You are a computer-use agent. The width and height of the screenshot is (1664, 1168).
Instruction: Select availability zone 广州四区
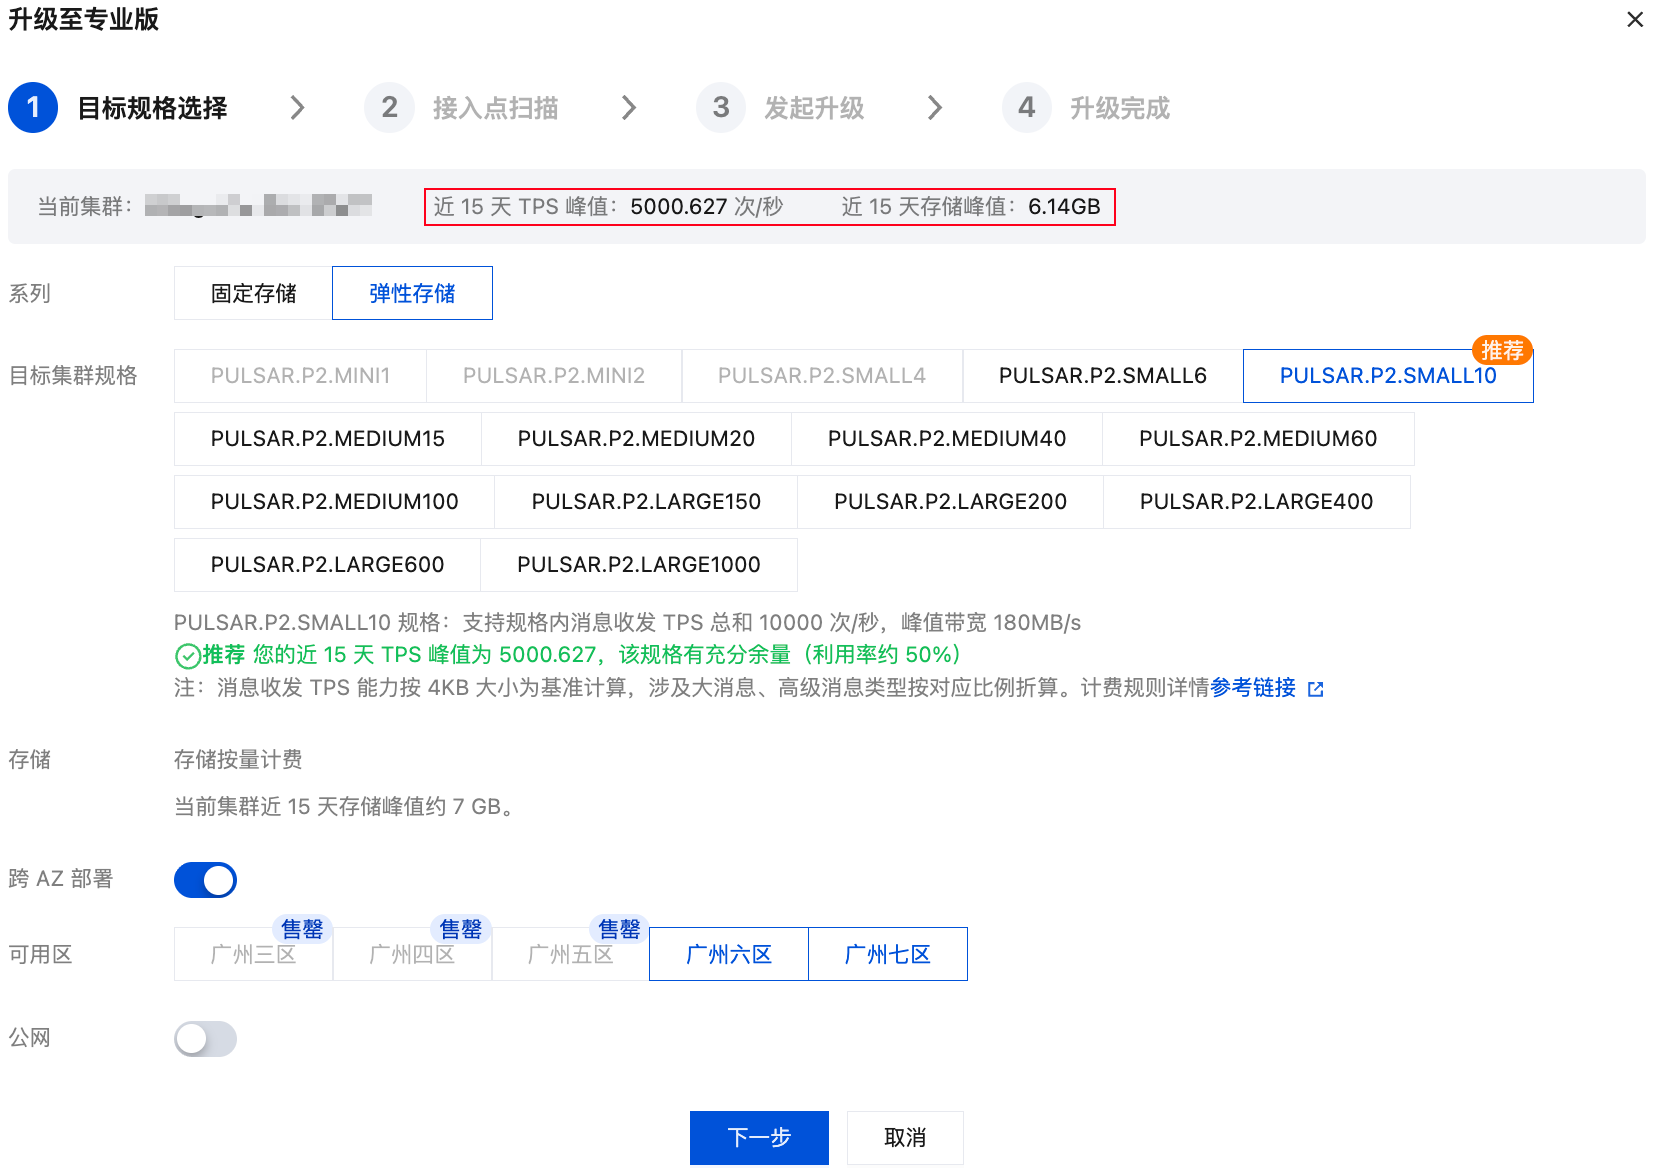tap(412, 954)
